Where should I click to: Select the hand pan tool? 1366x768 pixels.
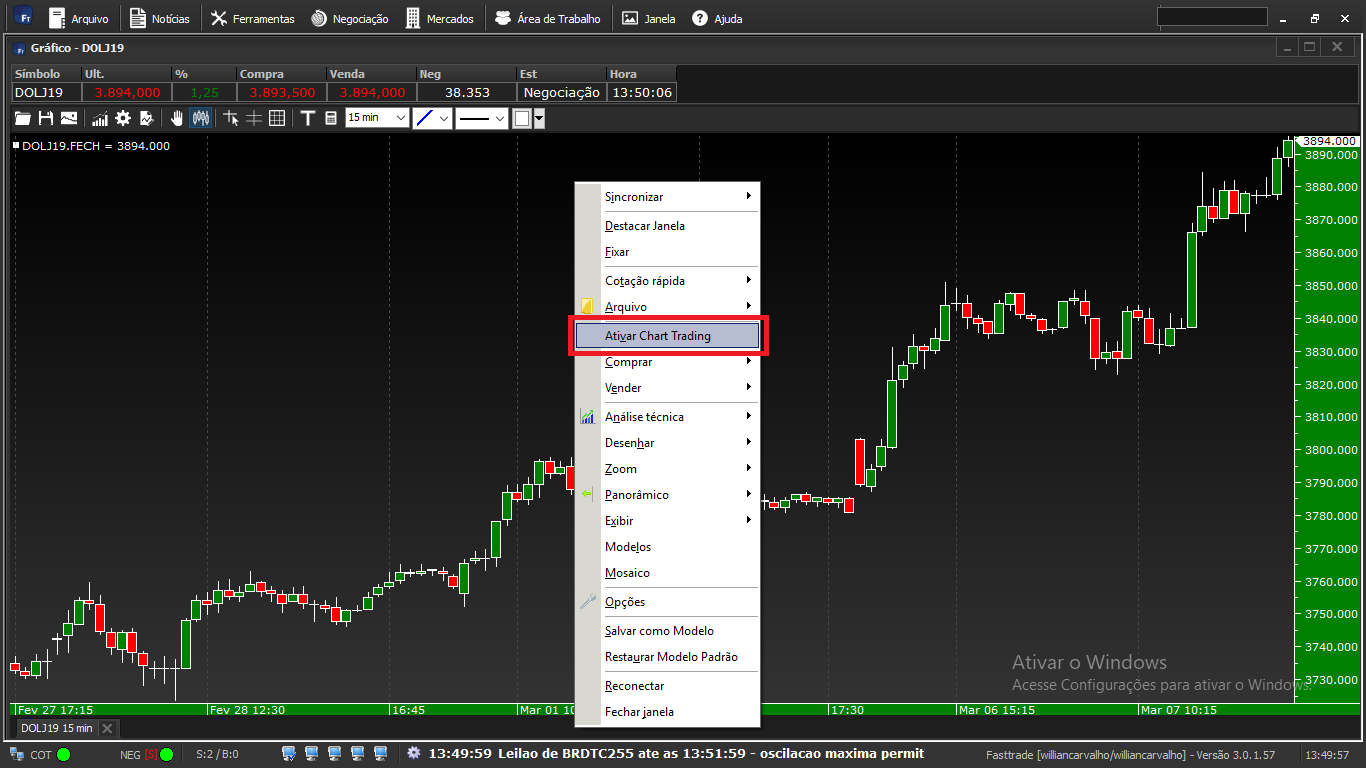[x=177, y=118]
